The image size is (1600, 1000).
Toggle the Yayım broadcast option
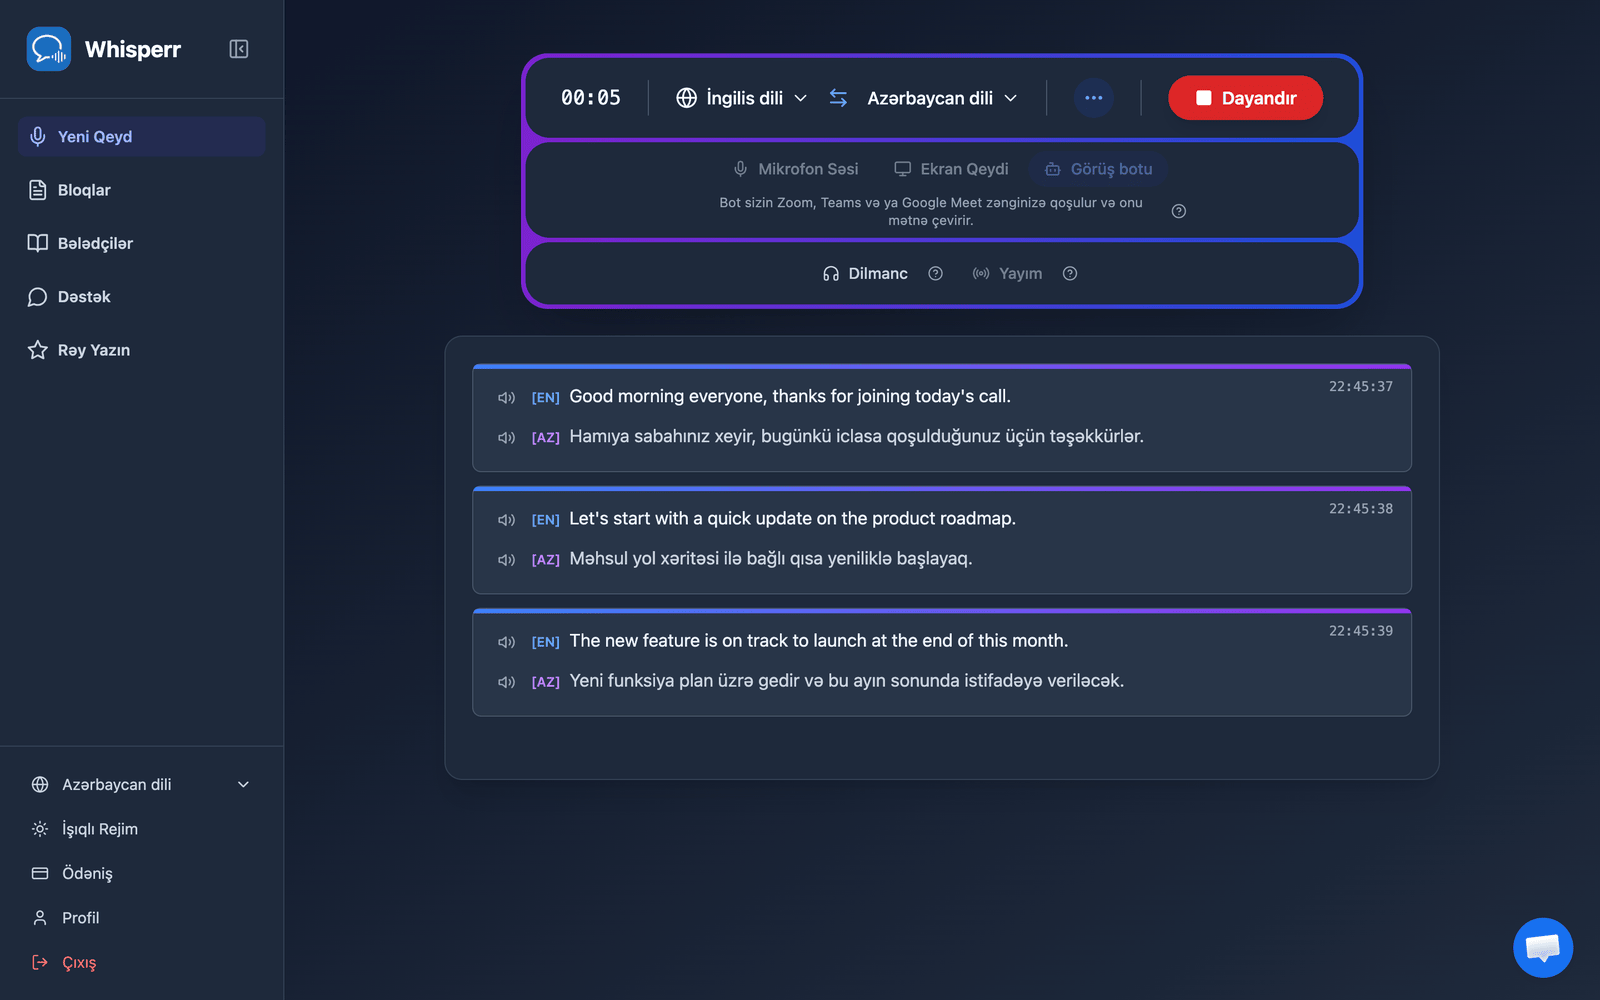click(x=1007, y=274)
